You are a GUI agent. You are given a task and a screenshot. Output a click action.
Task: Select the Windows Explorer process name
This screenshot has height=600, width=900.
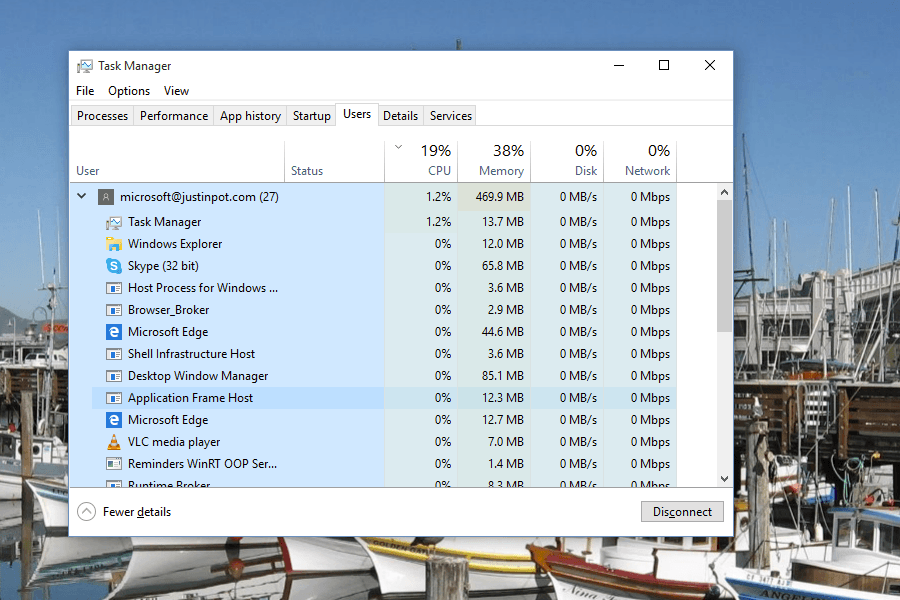coord(174,244)
